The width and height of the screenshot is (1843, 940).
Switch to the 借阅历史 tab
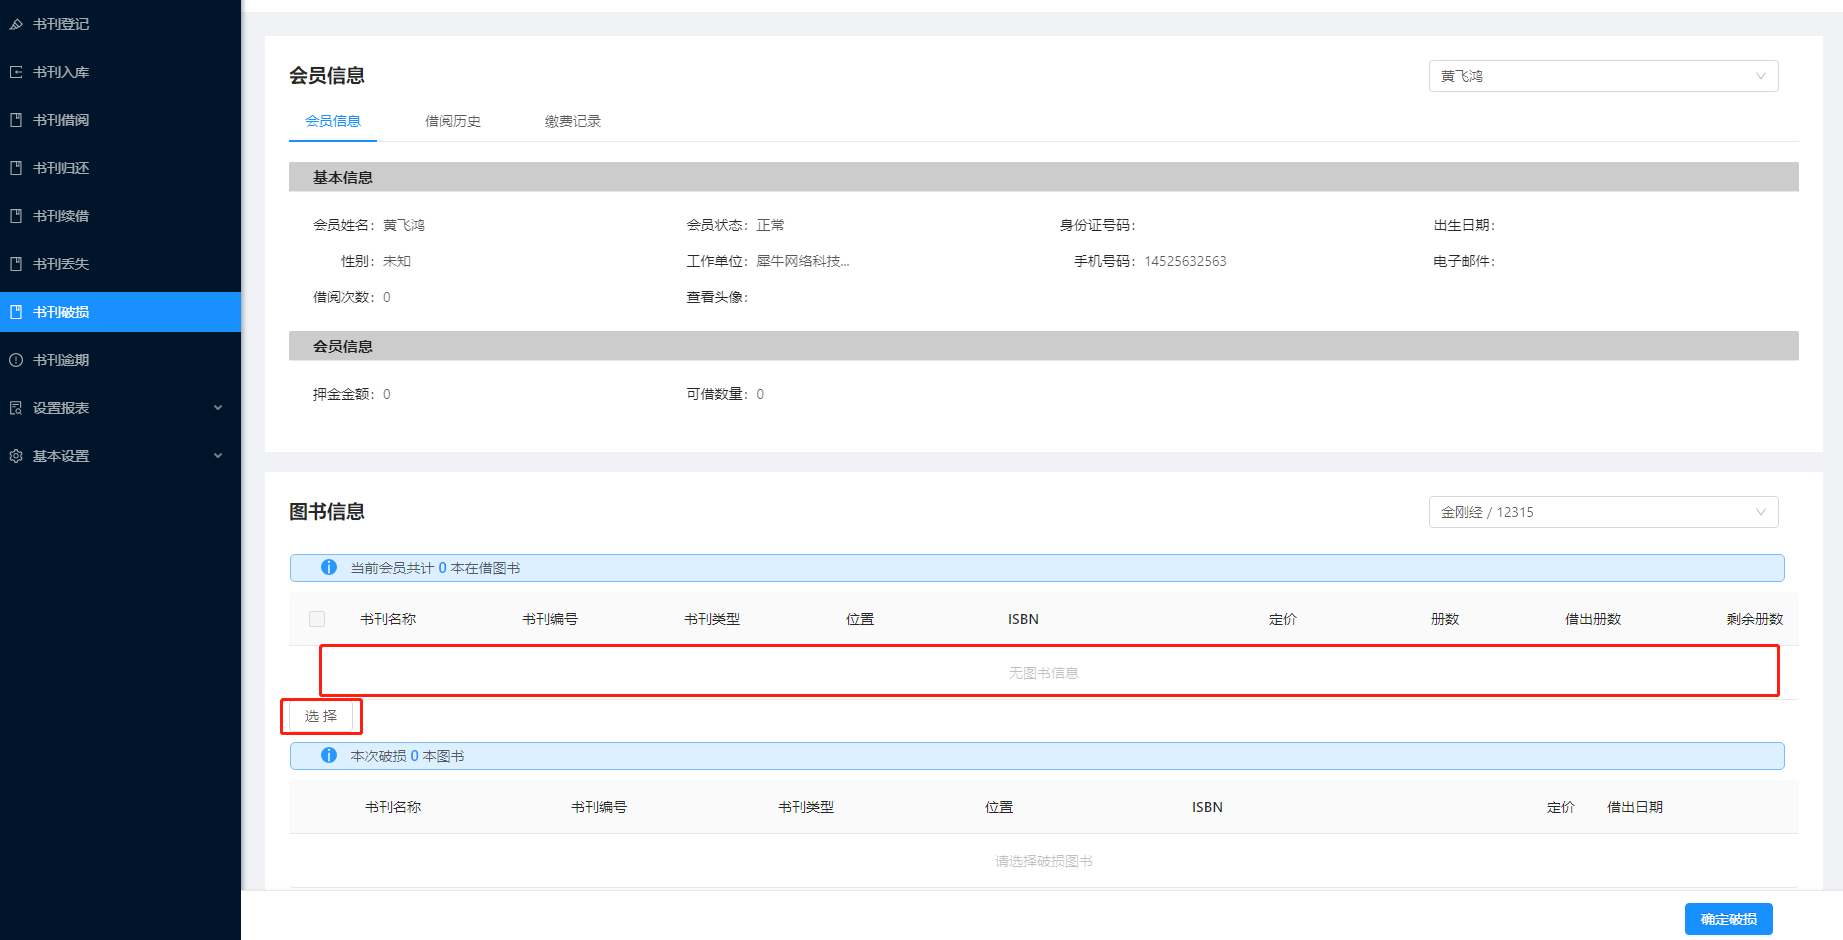click(453, 121)
